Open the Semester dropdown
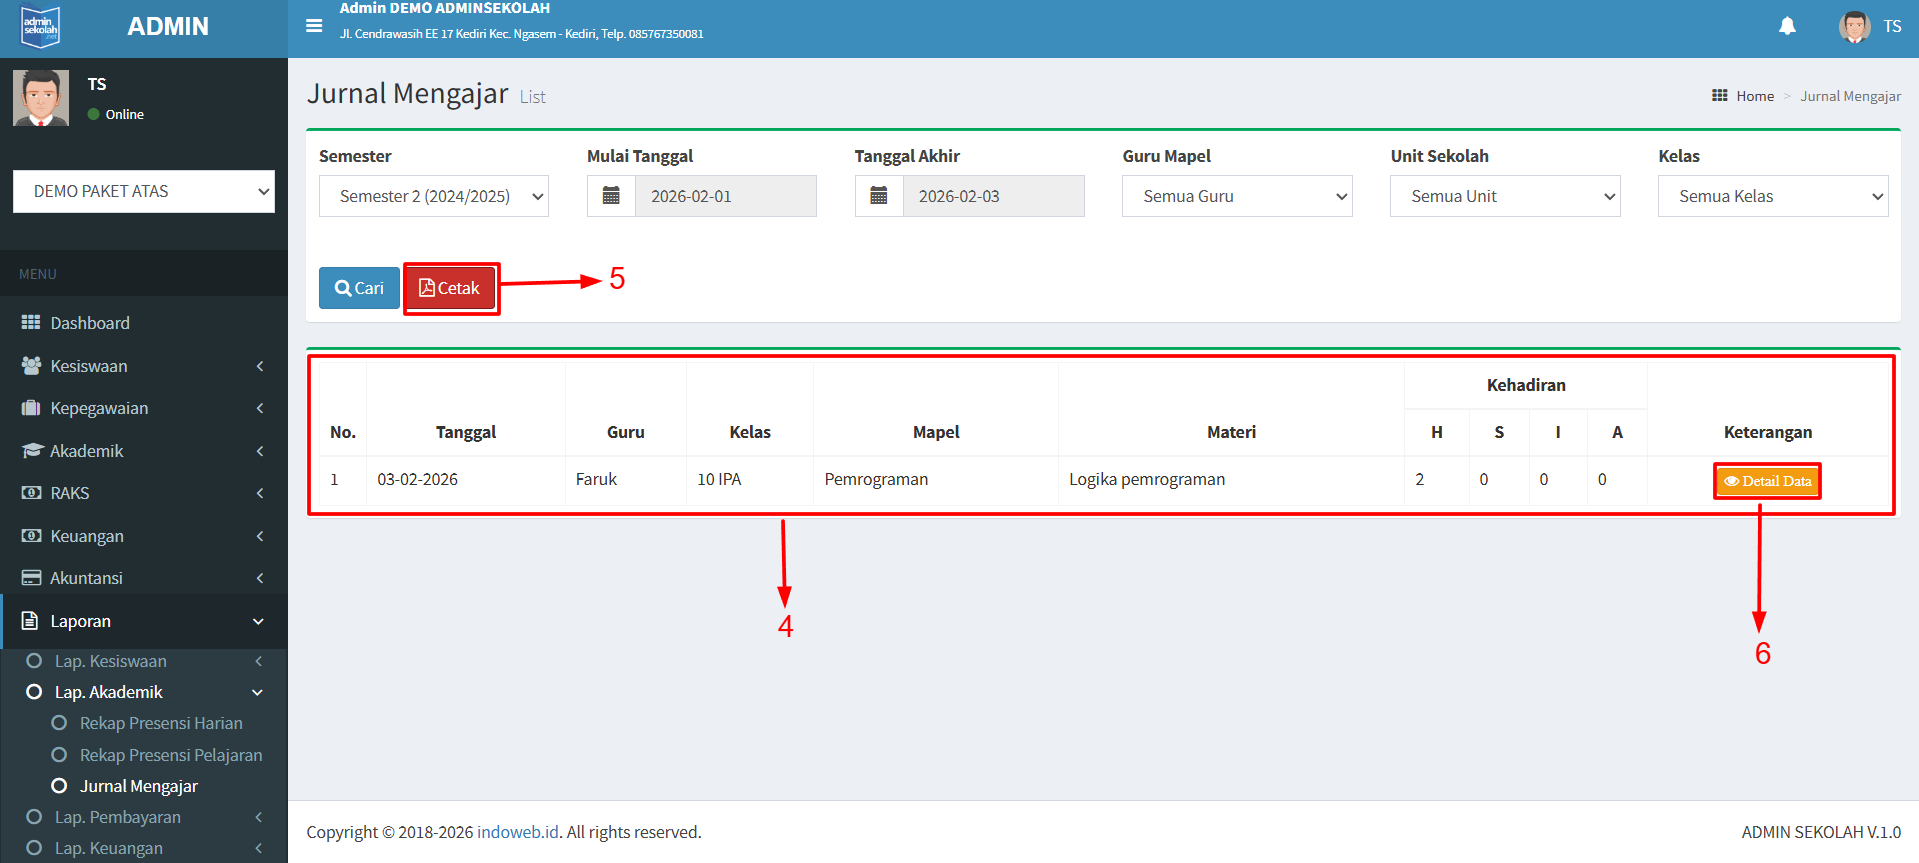Screen dimensions: 1919x863 [x=434, y=196]
